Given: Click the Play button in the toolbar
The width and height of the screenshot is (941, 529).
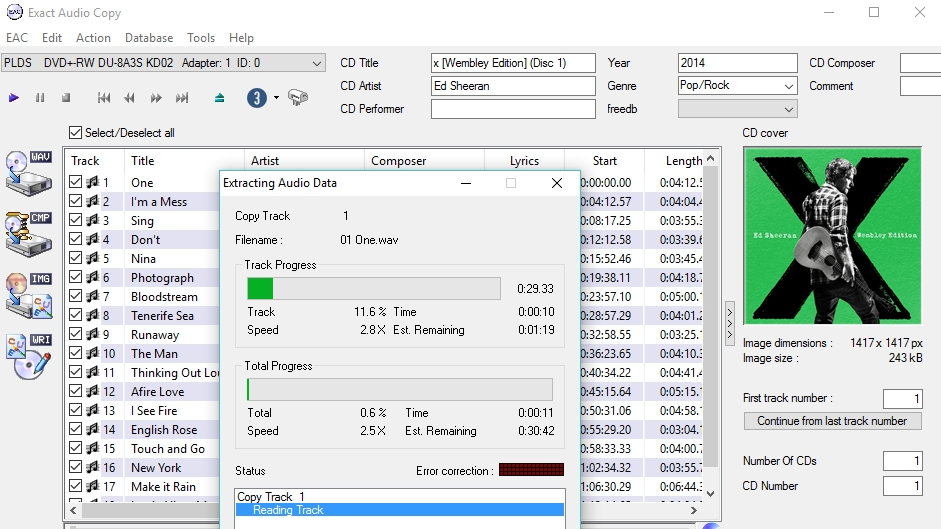Looking at the screenshot, I should tap(14, 98).
